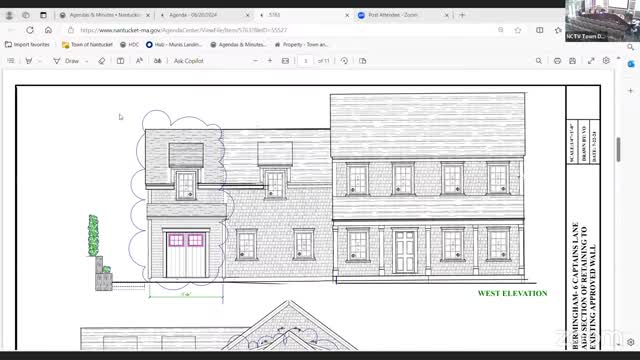The height and width of the screenshot is (360, 640).
Task: Open the workspaces icon beside profile
Action: point(26,15)
